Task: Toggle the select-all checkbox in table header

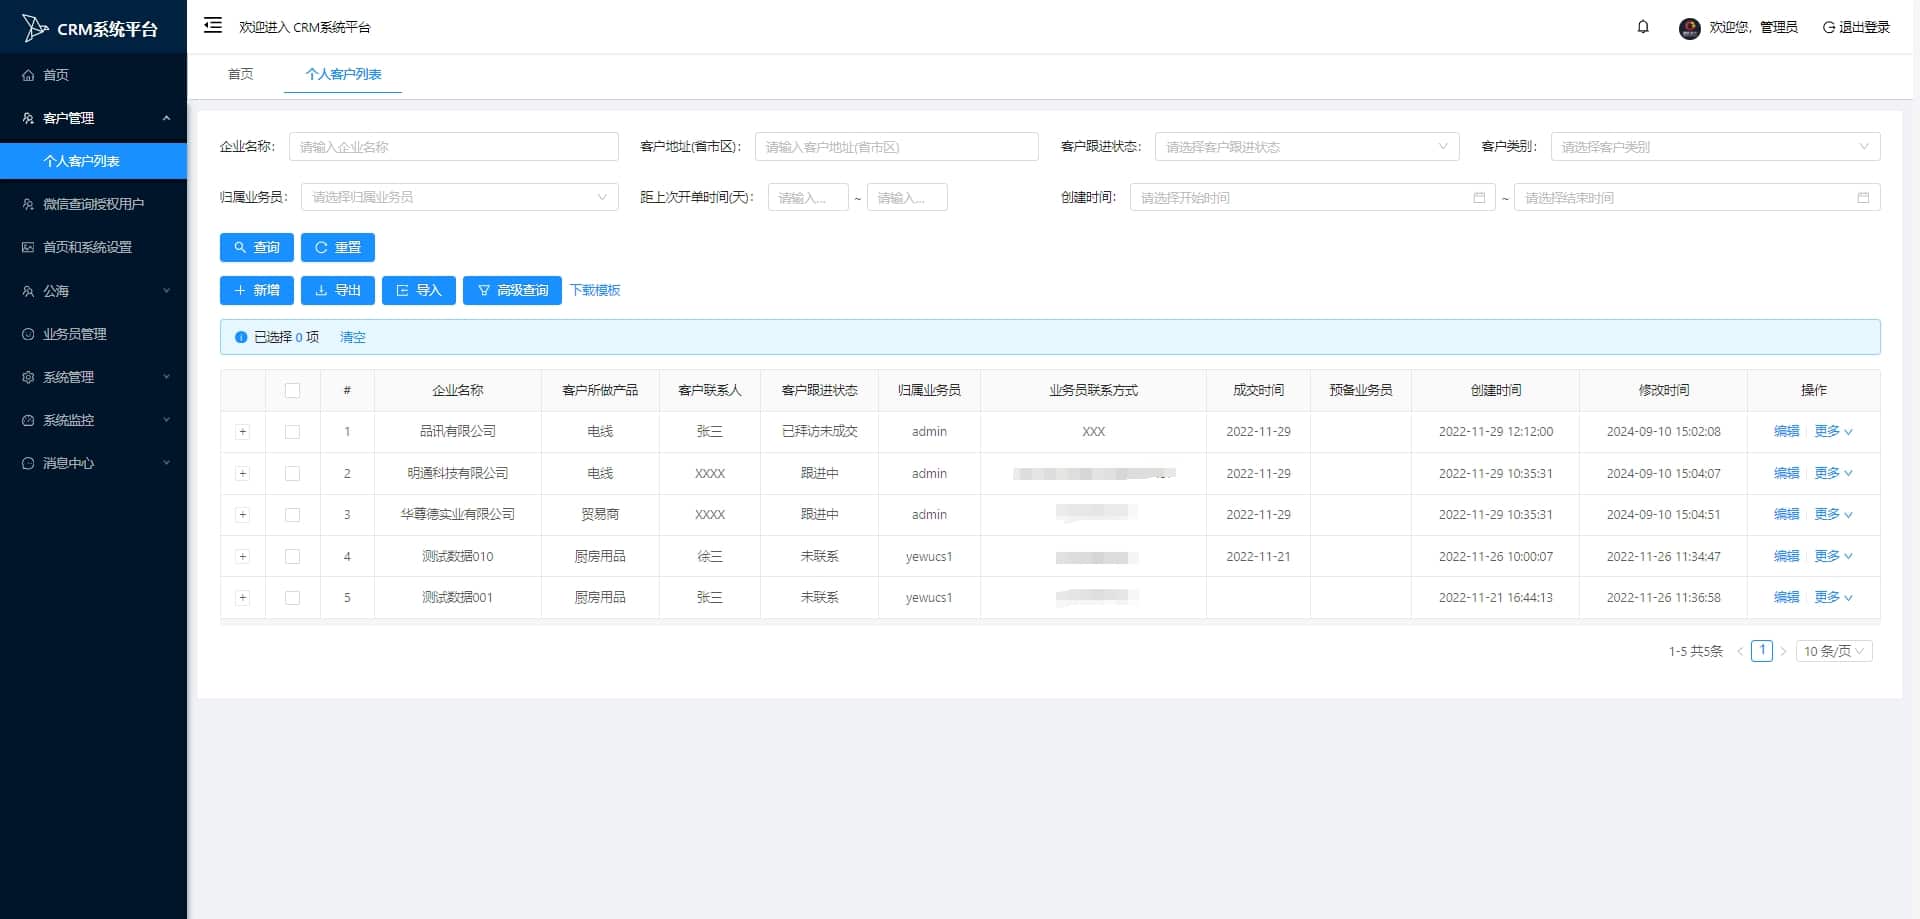Action: click(x=292, y=390)
